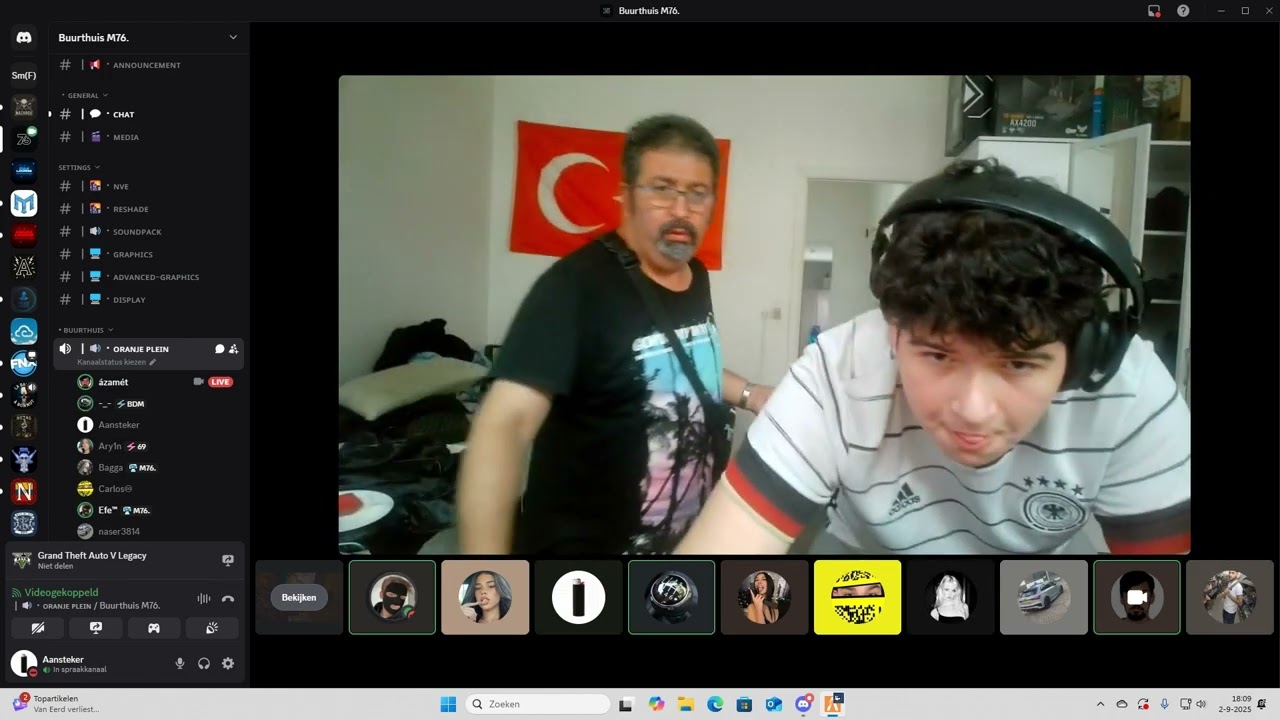This screenshot has width=1280, height=720.
Task: Watch ázamét's LIVE stream
Action: 221,382
